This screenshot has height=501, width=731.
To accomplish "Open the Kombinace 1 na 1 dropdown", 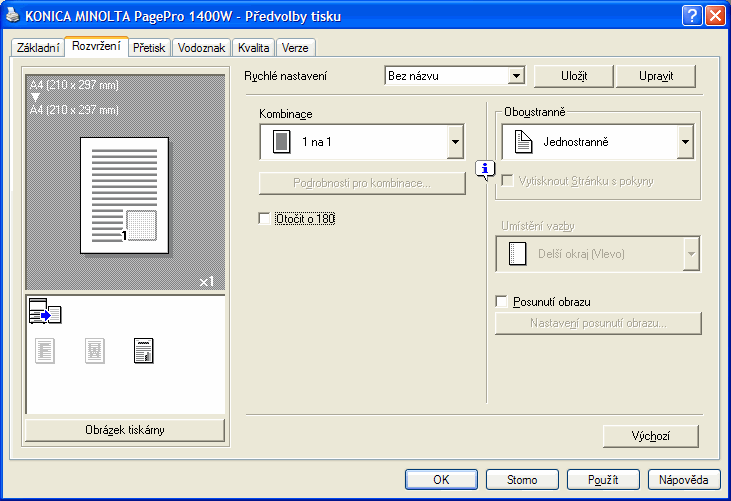I will tap(455, 142).
